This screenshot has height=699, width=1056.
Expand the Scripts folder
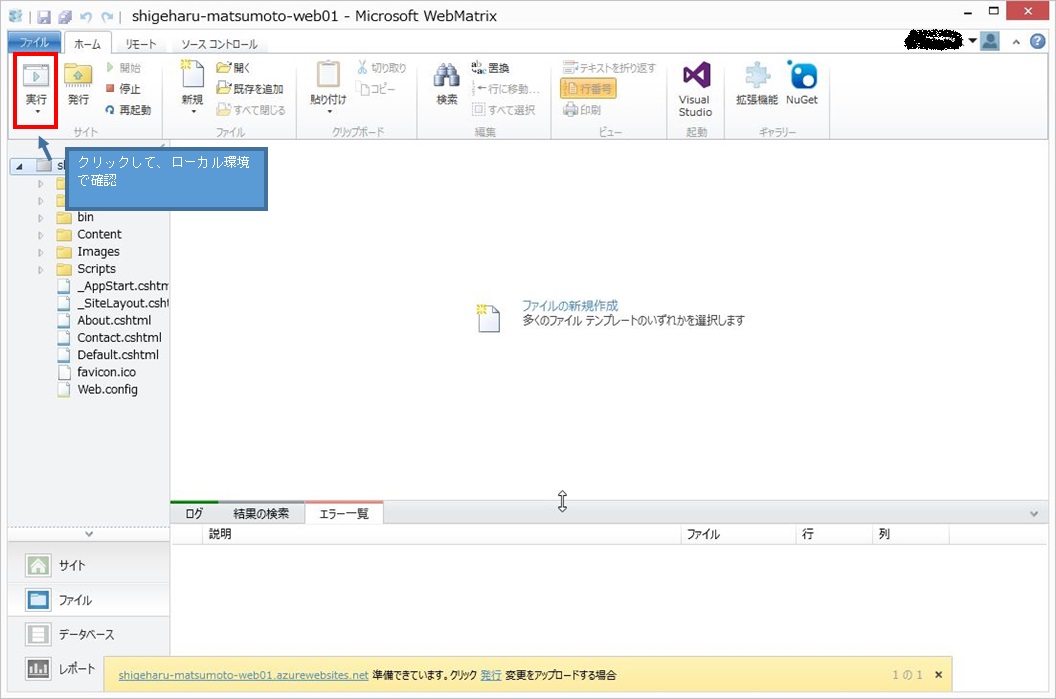40,269
